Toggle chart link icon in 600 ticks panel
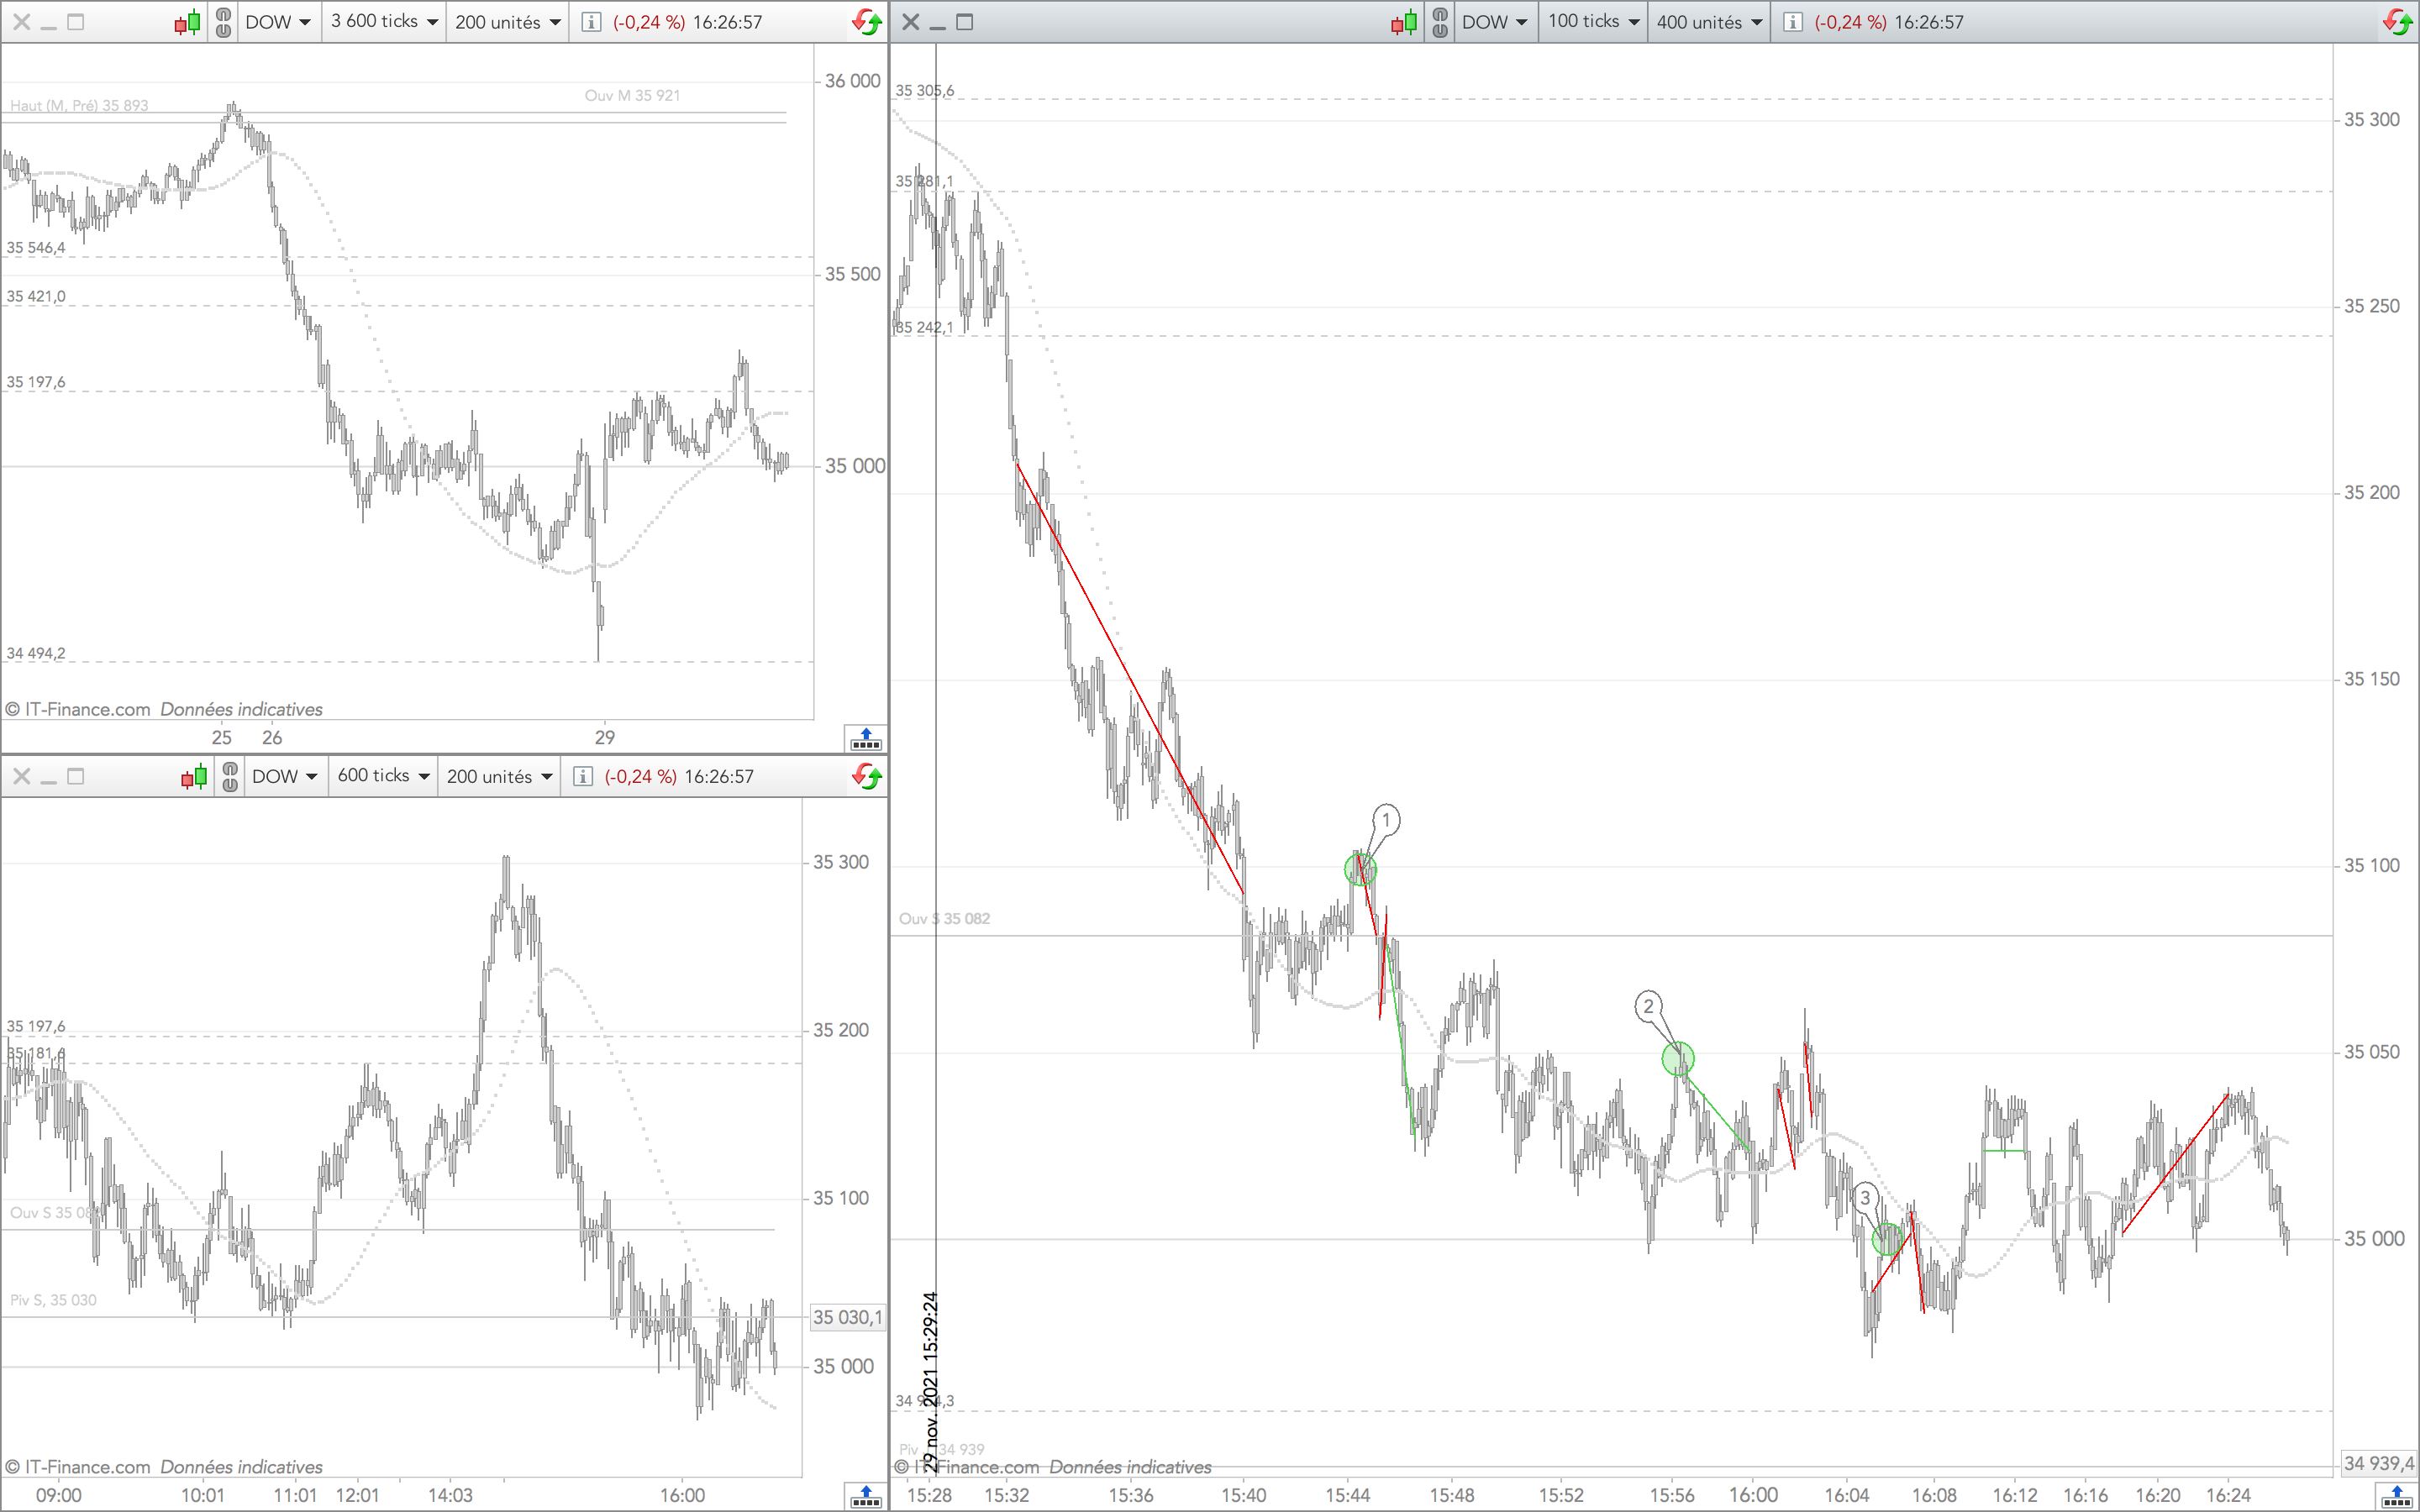2420x1512 pixels. coord(230,777)
